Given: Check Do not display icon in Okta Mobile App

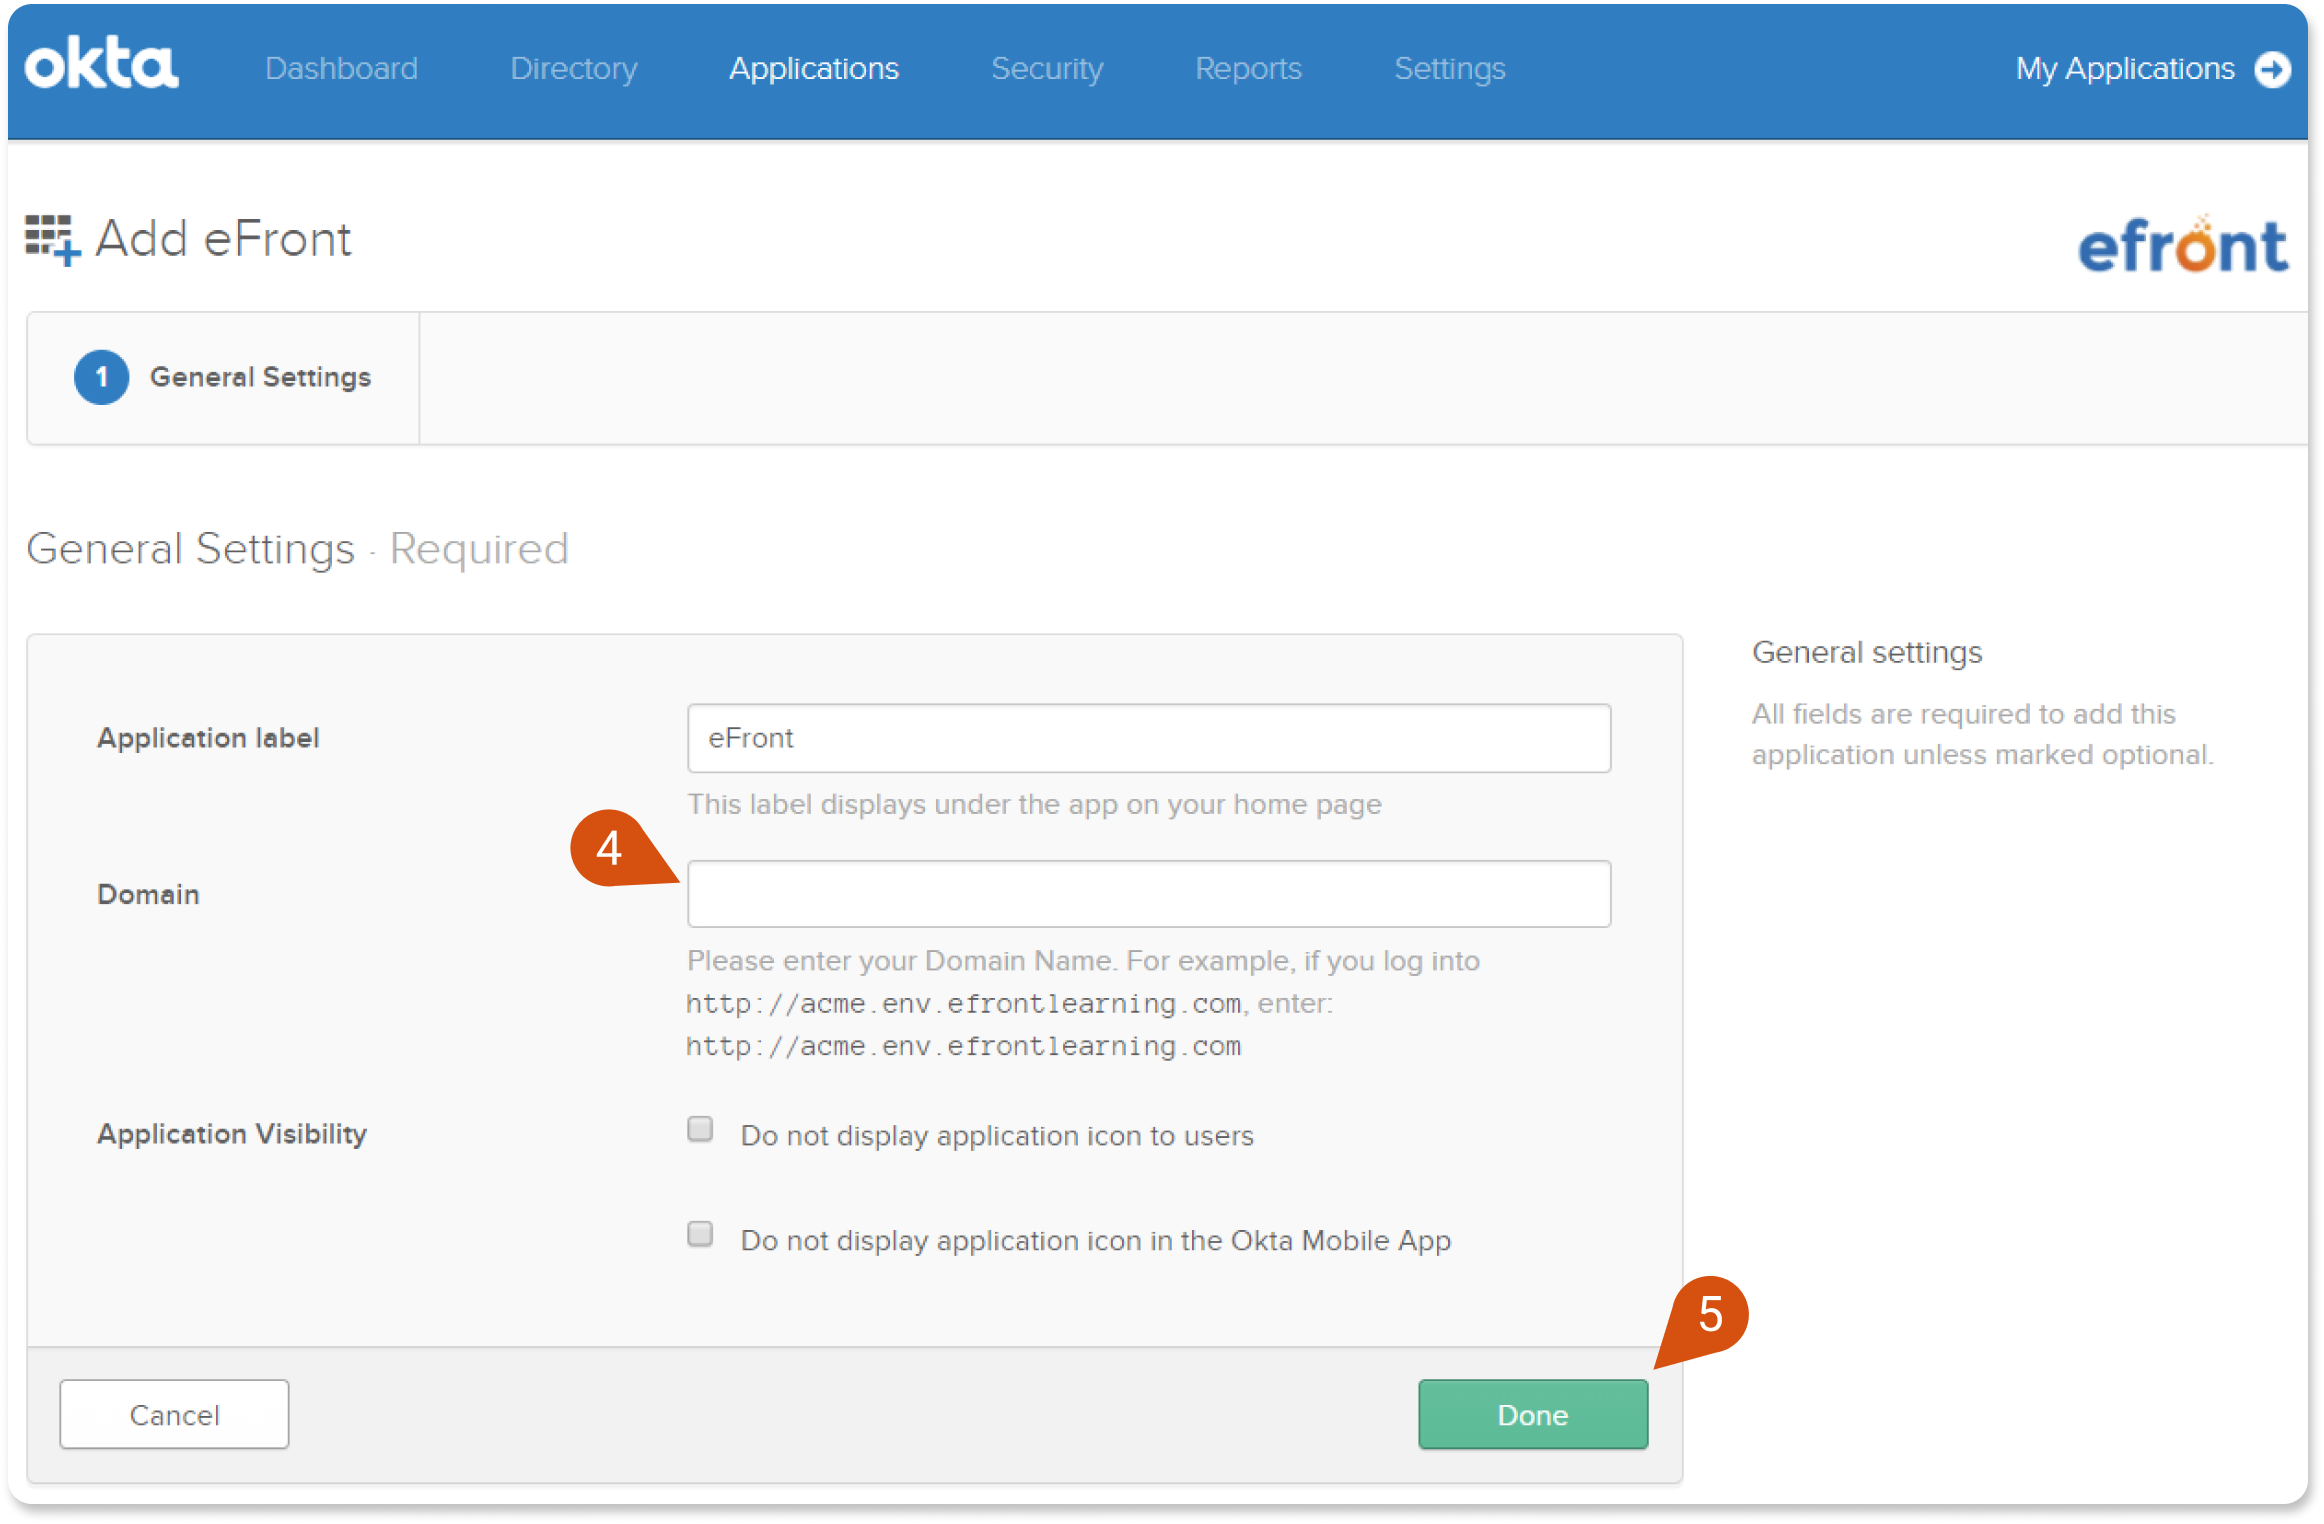Looking at the screenshot, I should [x=700, y=1234].
